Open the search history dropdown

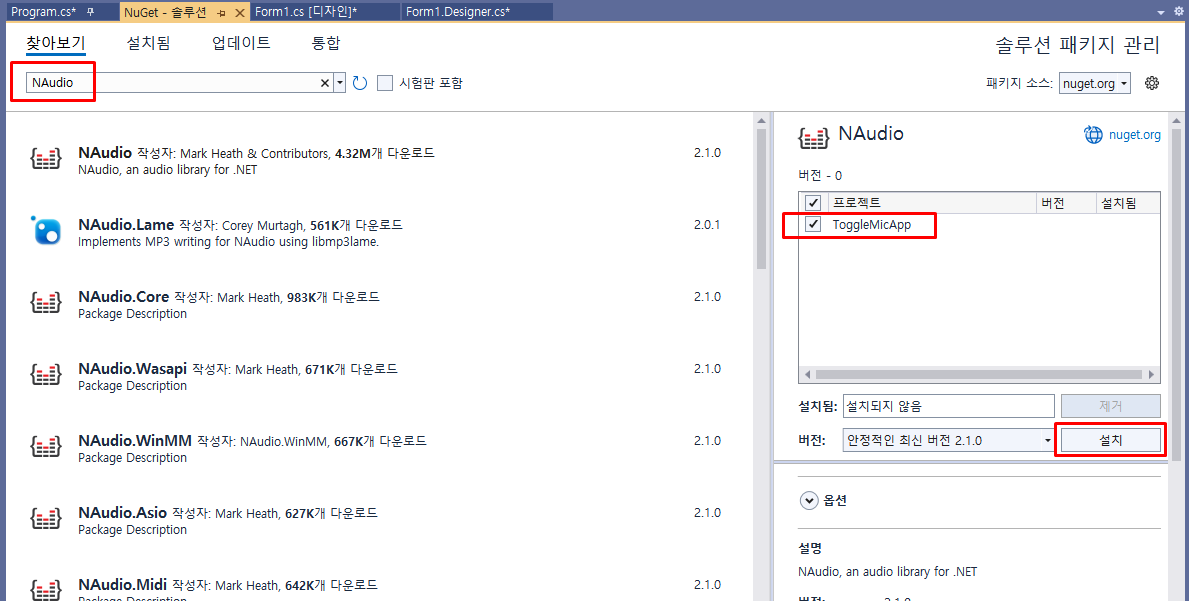[340, 83]
